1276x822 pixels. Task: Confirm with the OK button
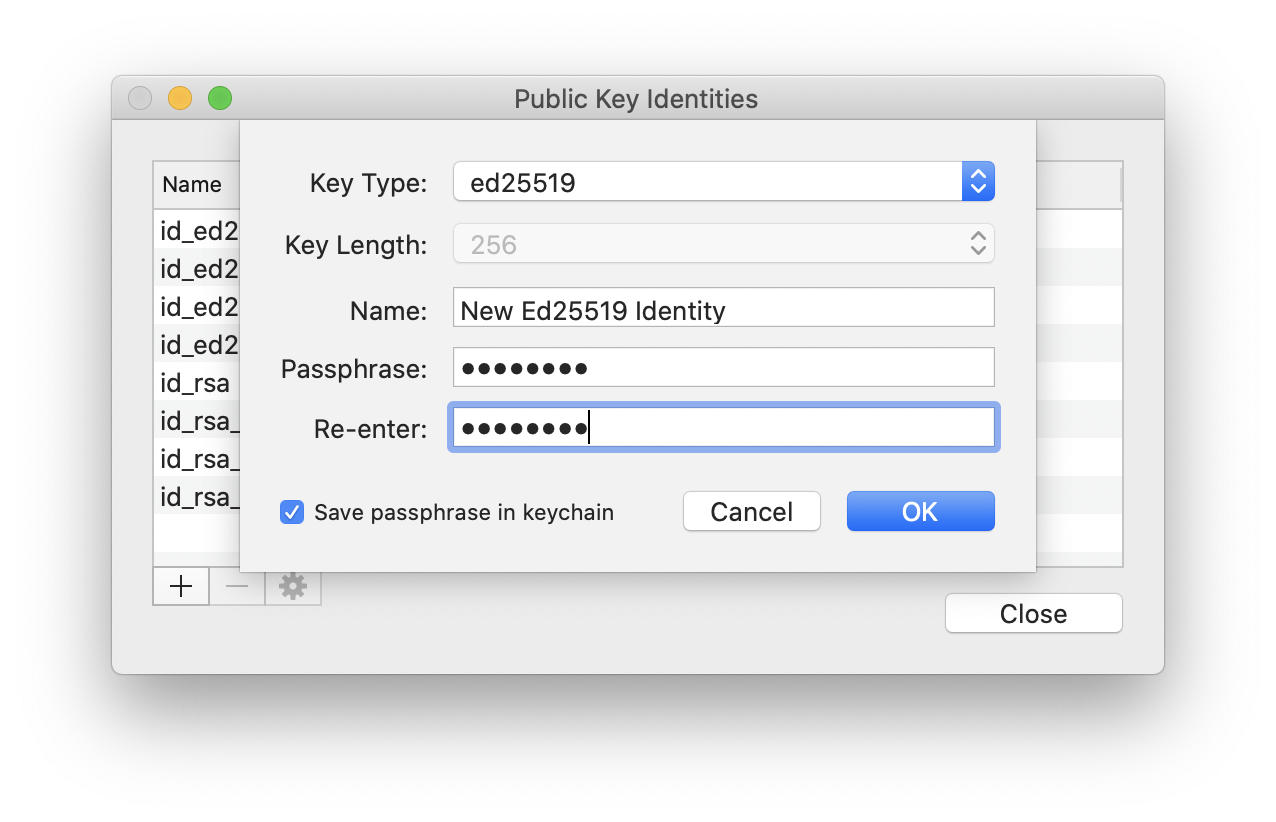[920, 512]
